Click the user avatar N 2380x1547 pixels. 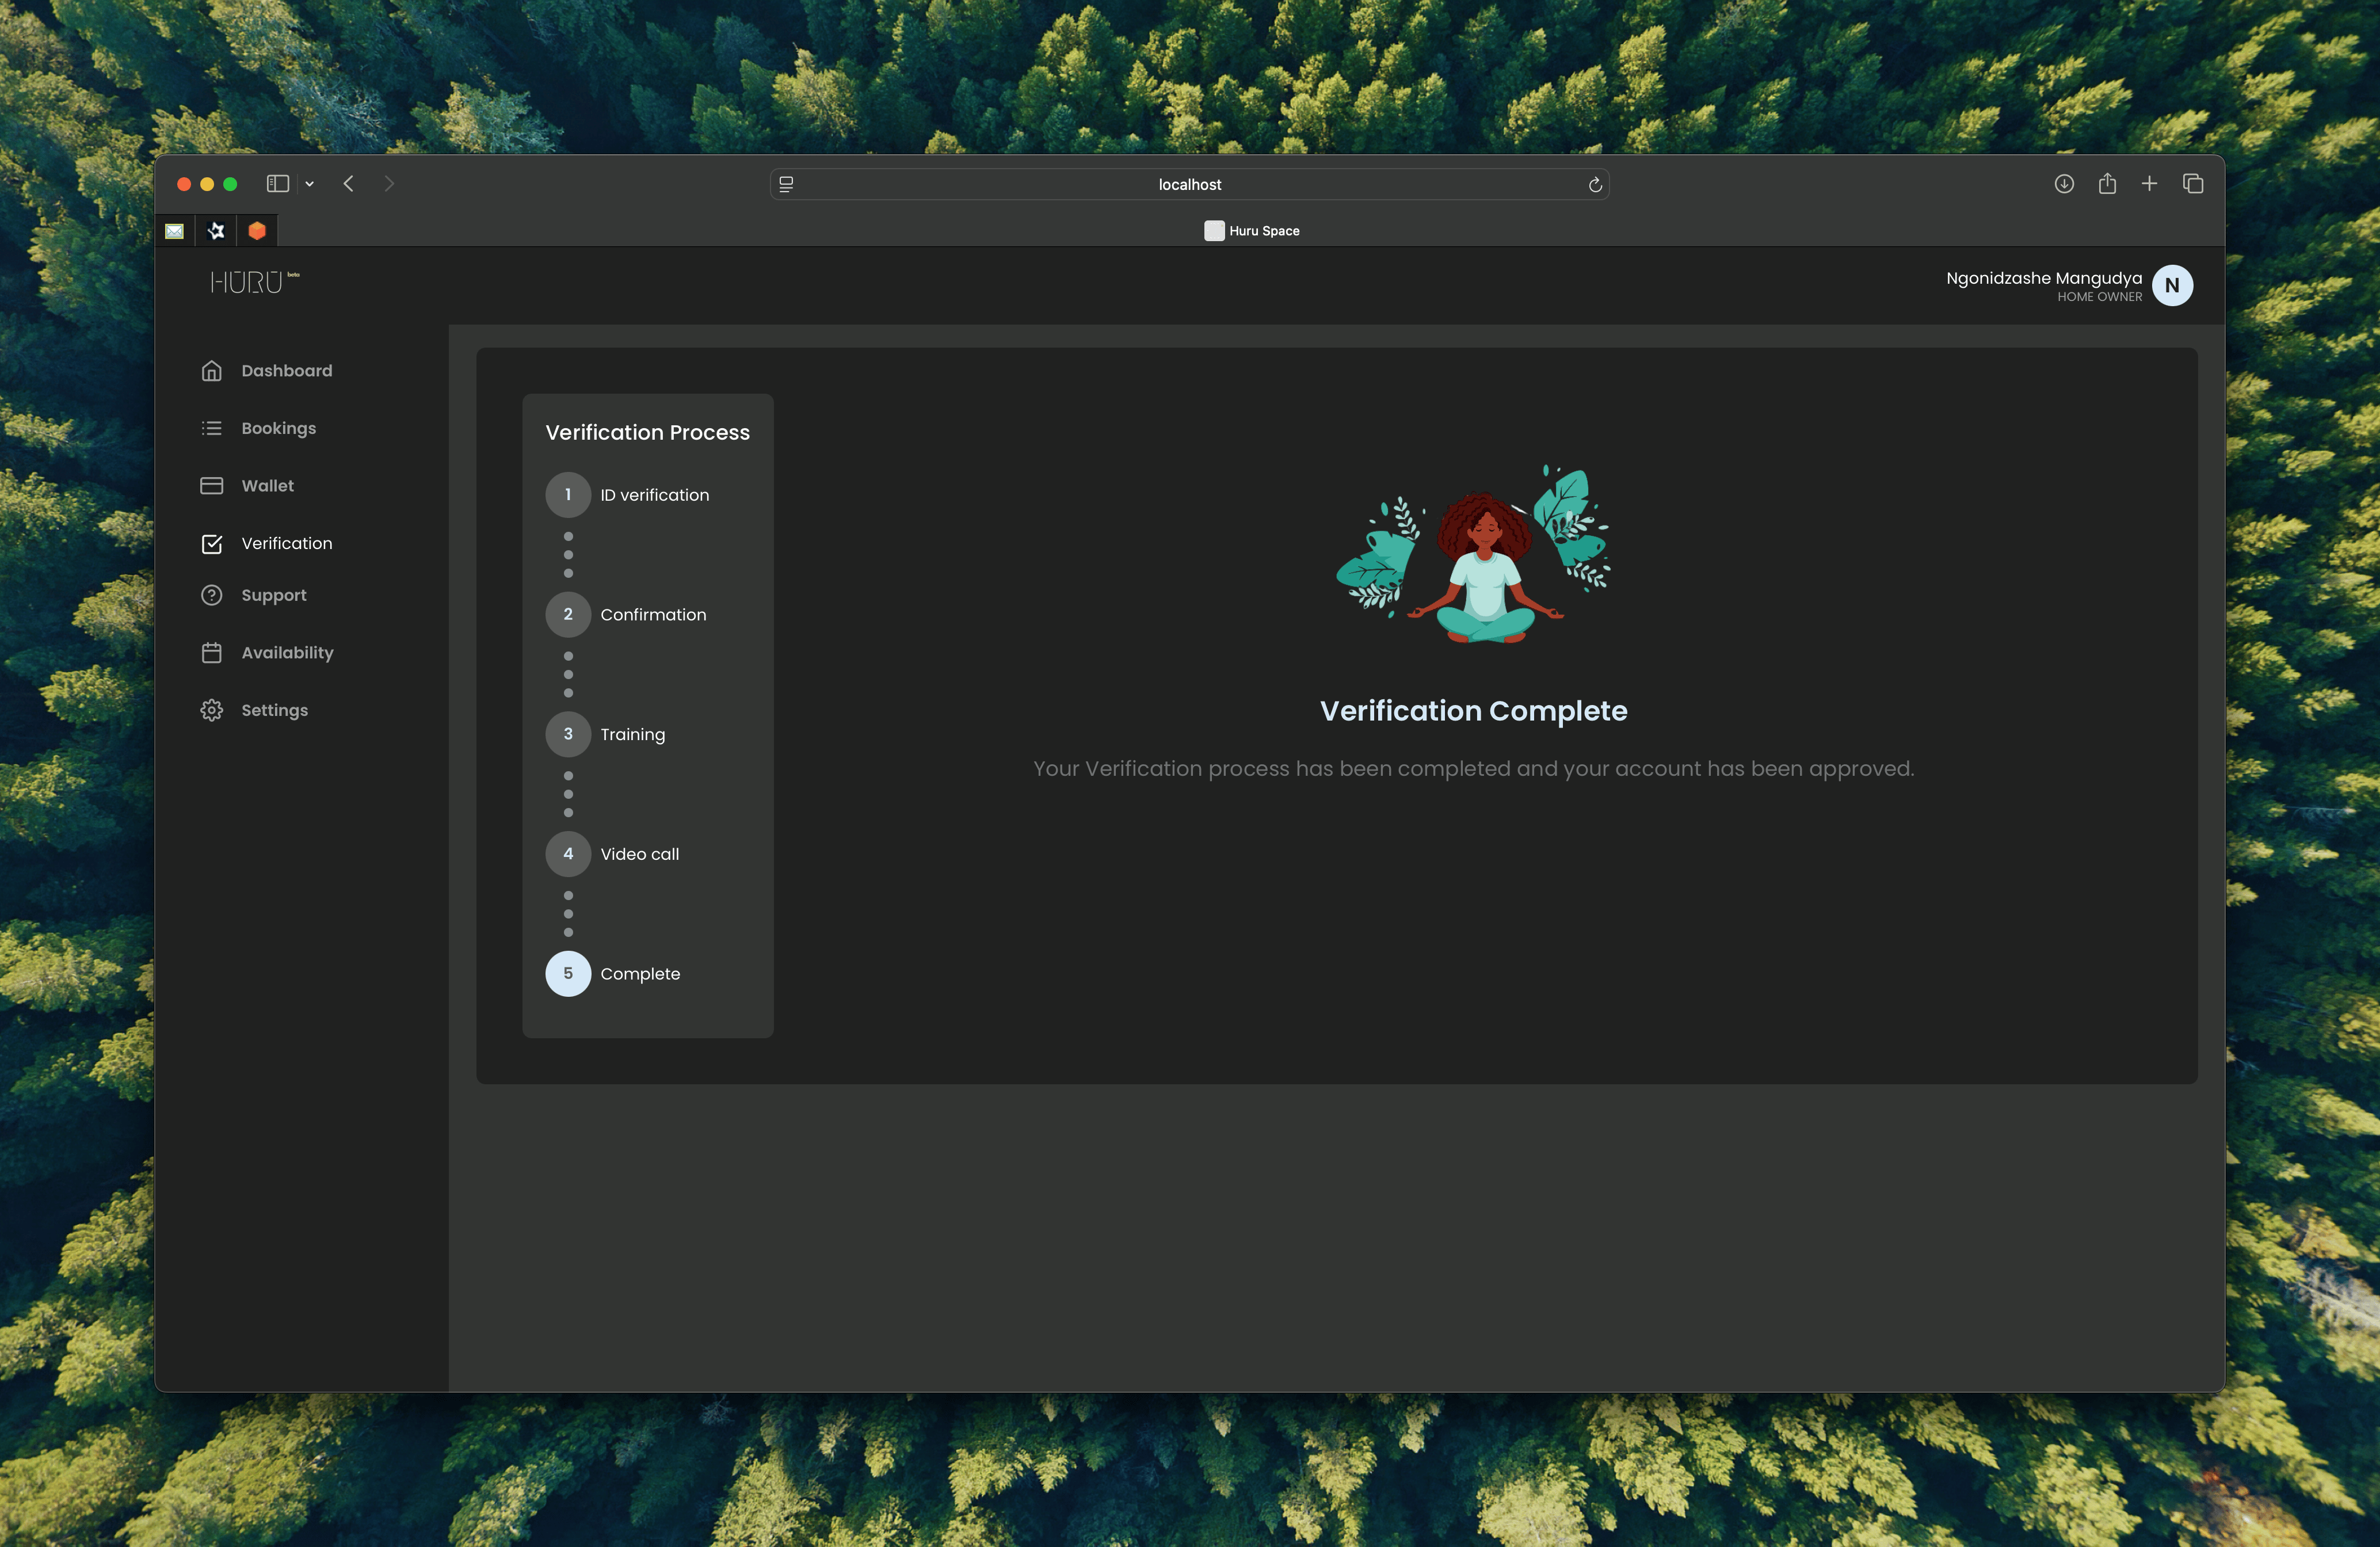[x=2172, y=286]
